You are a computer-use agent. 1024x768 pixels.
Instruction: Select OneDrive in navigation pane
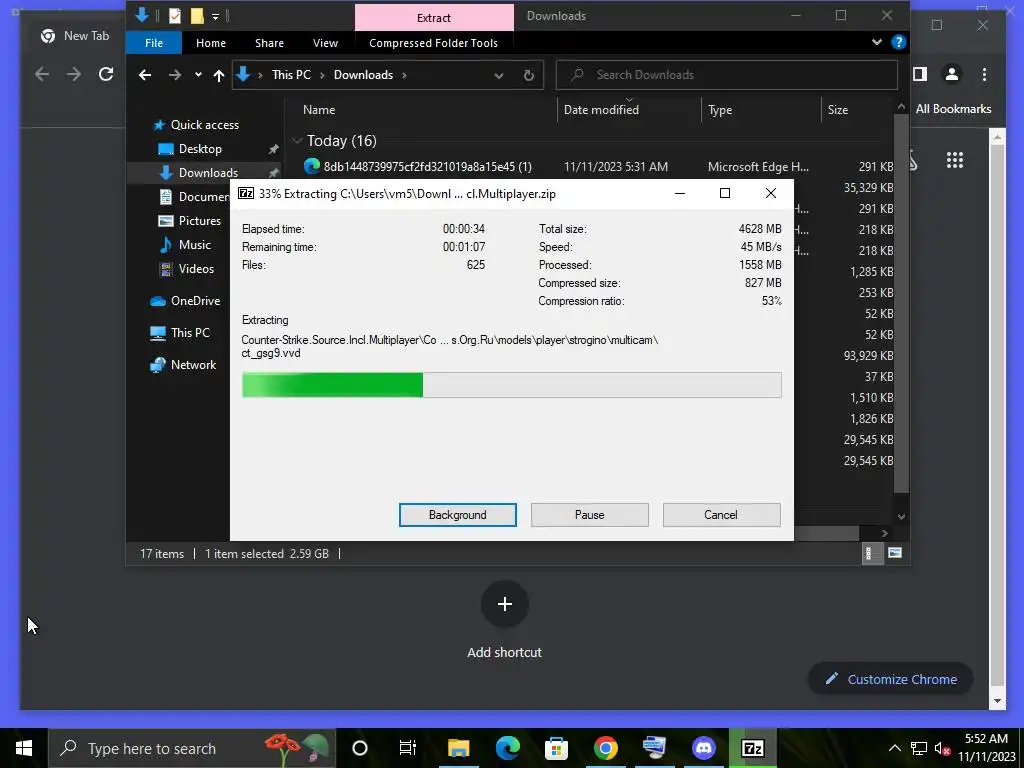tap(195, 300)
